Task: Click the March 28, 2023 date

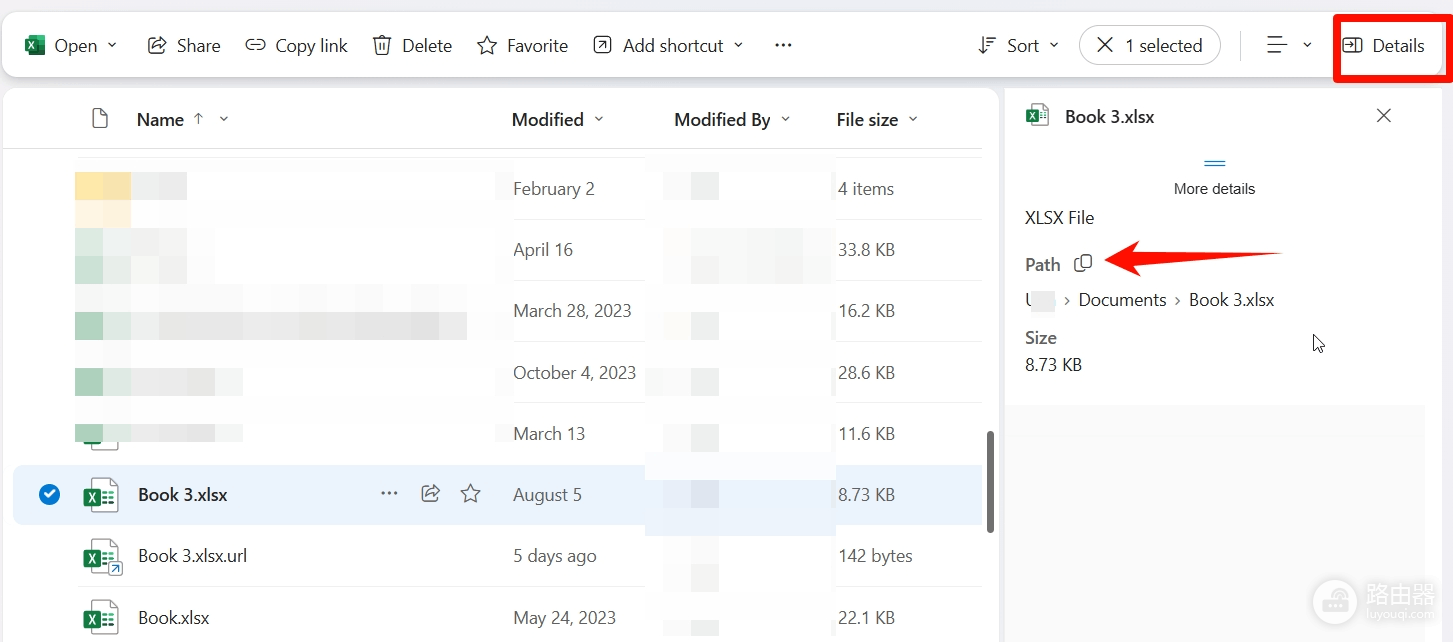Action: point(572,311)
